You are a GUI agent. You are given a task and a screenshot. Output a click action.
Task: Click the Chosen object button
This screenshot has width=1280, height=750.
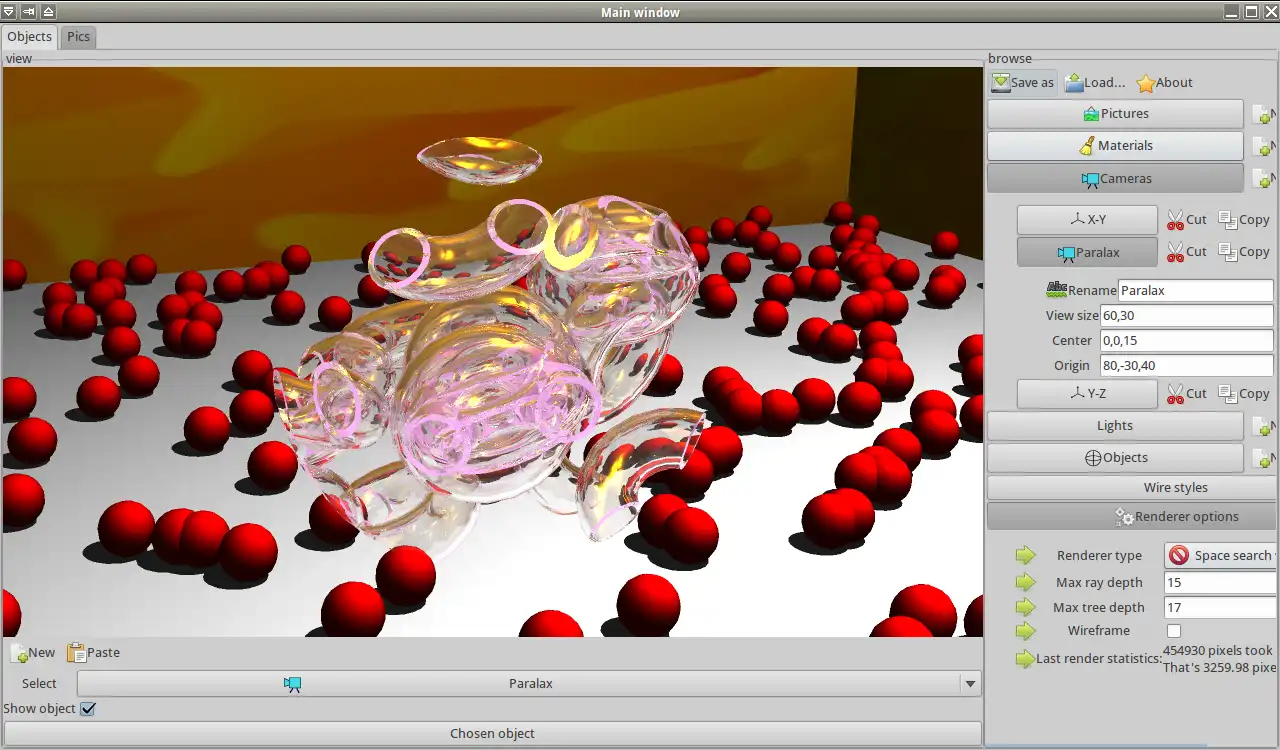point(492,734)
